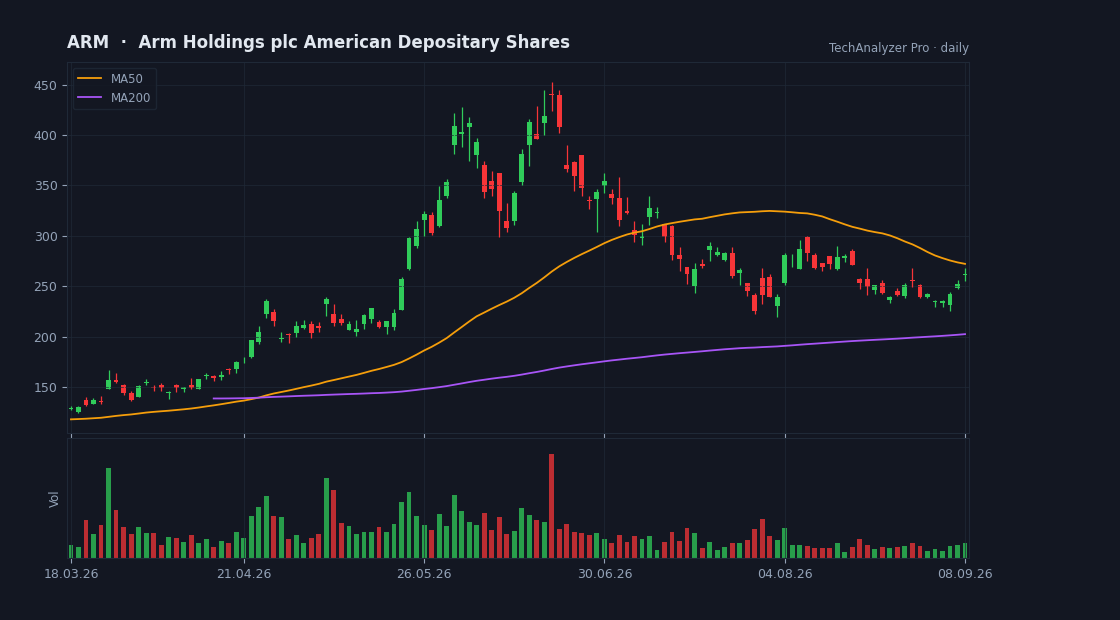Click the 04.08.26 date label
The width and height of the screenshot is (1120, 620).
point(785,574)
